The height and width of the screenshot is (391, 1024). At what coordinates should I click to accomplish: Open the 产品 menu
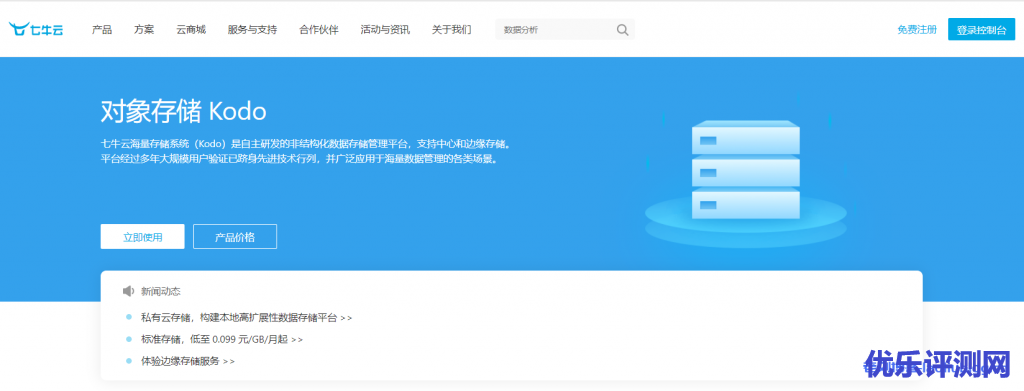pyautogui.click(x=102, y=29)
